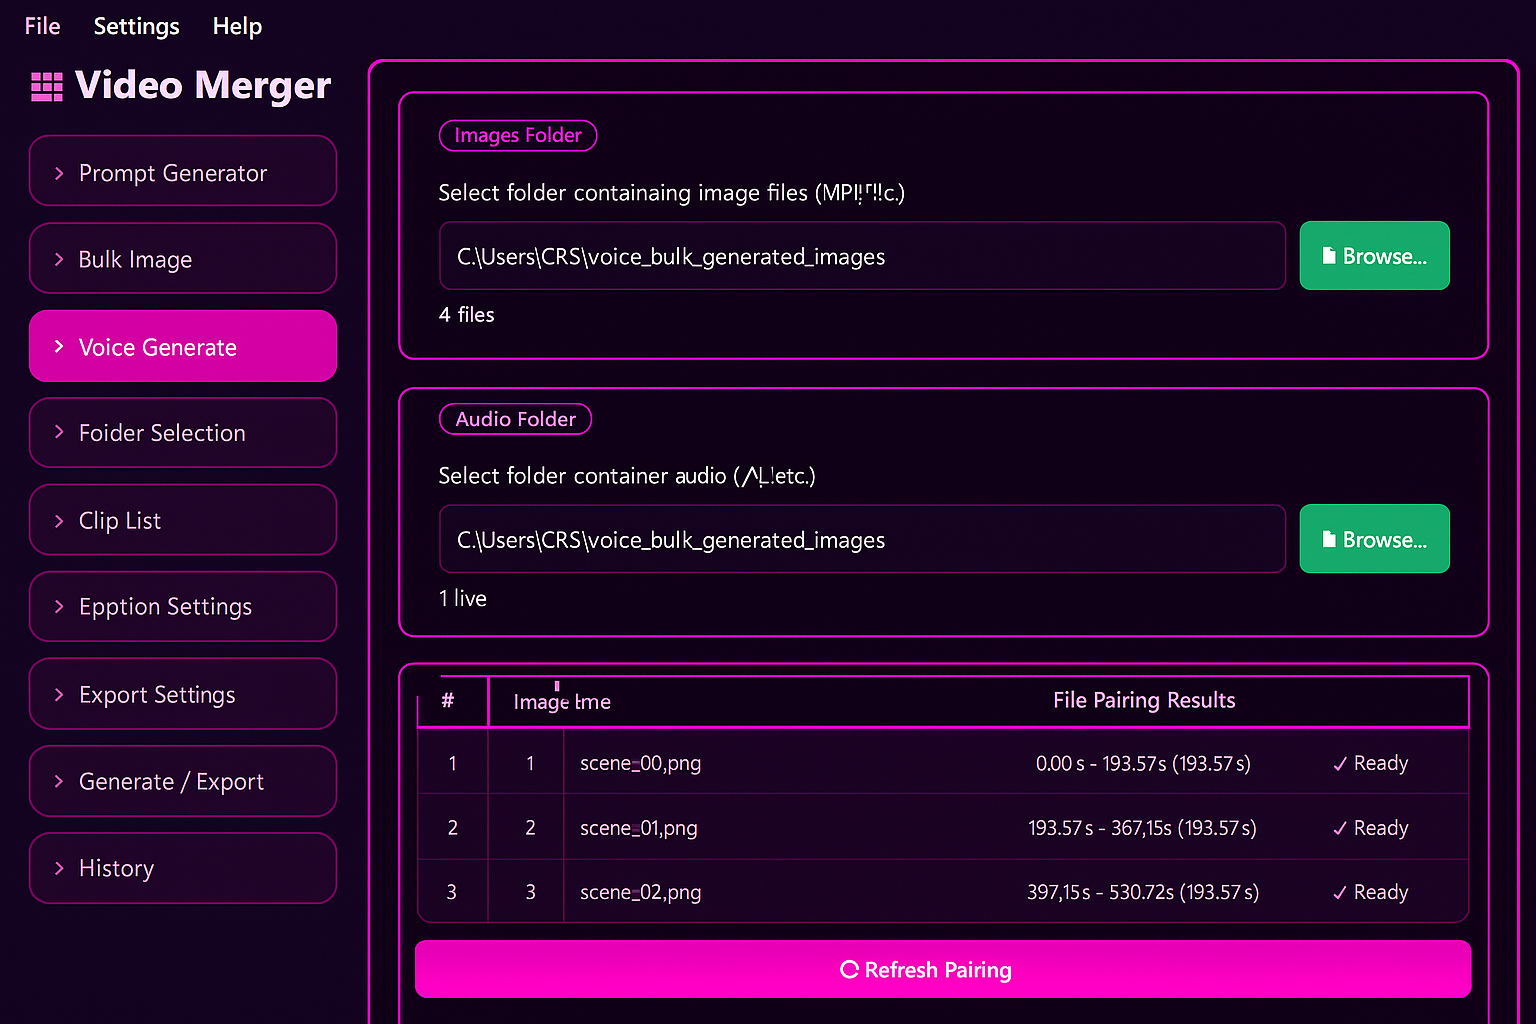The width and height of the screenshot is (1536, 1024).
Task: Open the History section
Action: tap(183, 868)
